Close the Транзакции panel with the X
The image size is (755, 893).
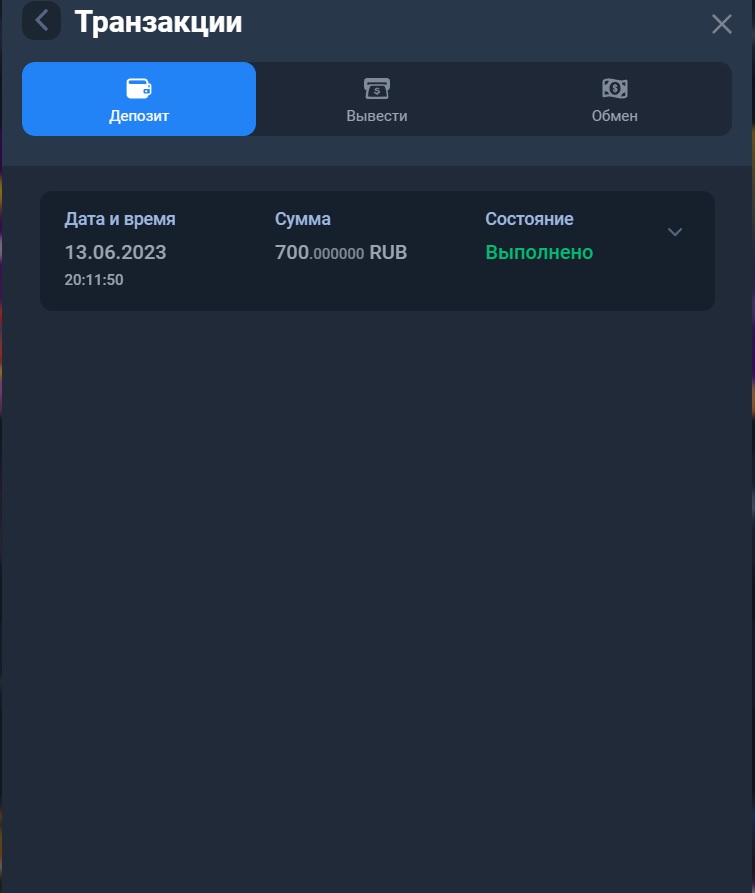point(721,24)
